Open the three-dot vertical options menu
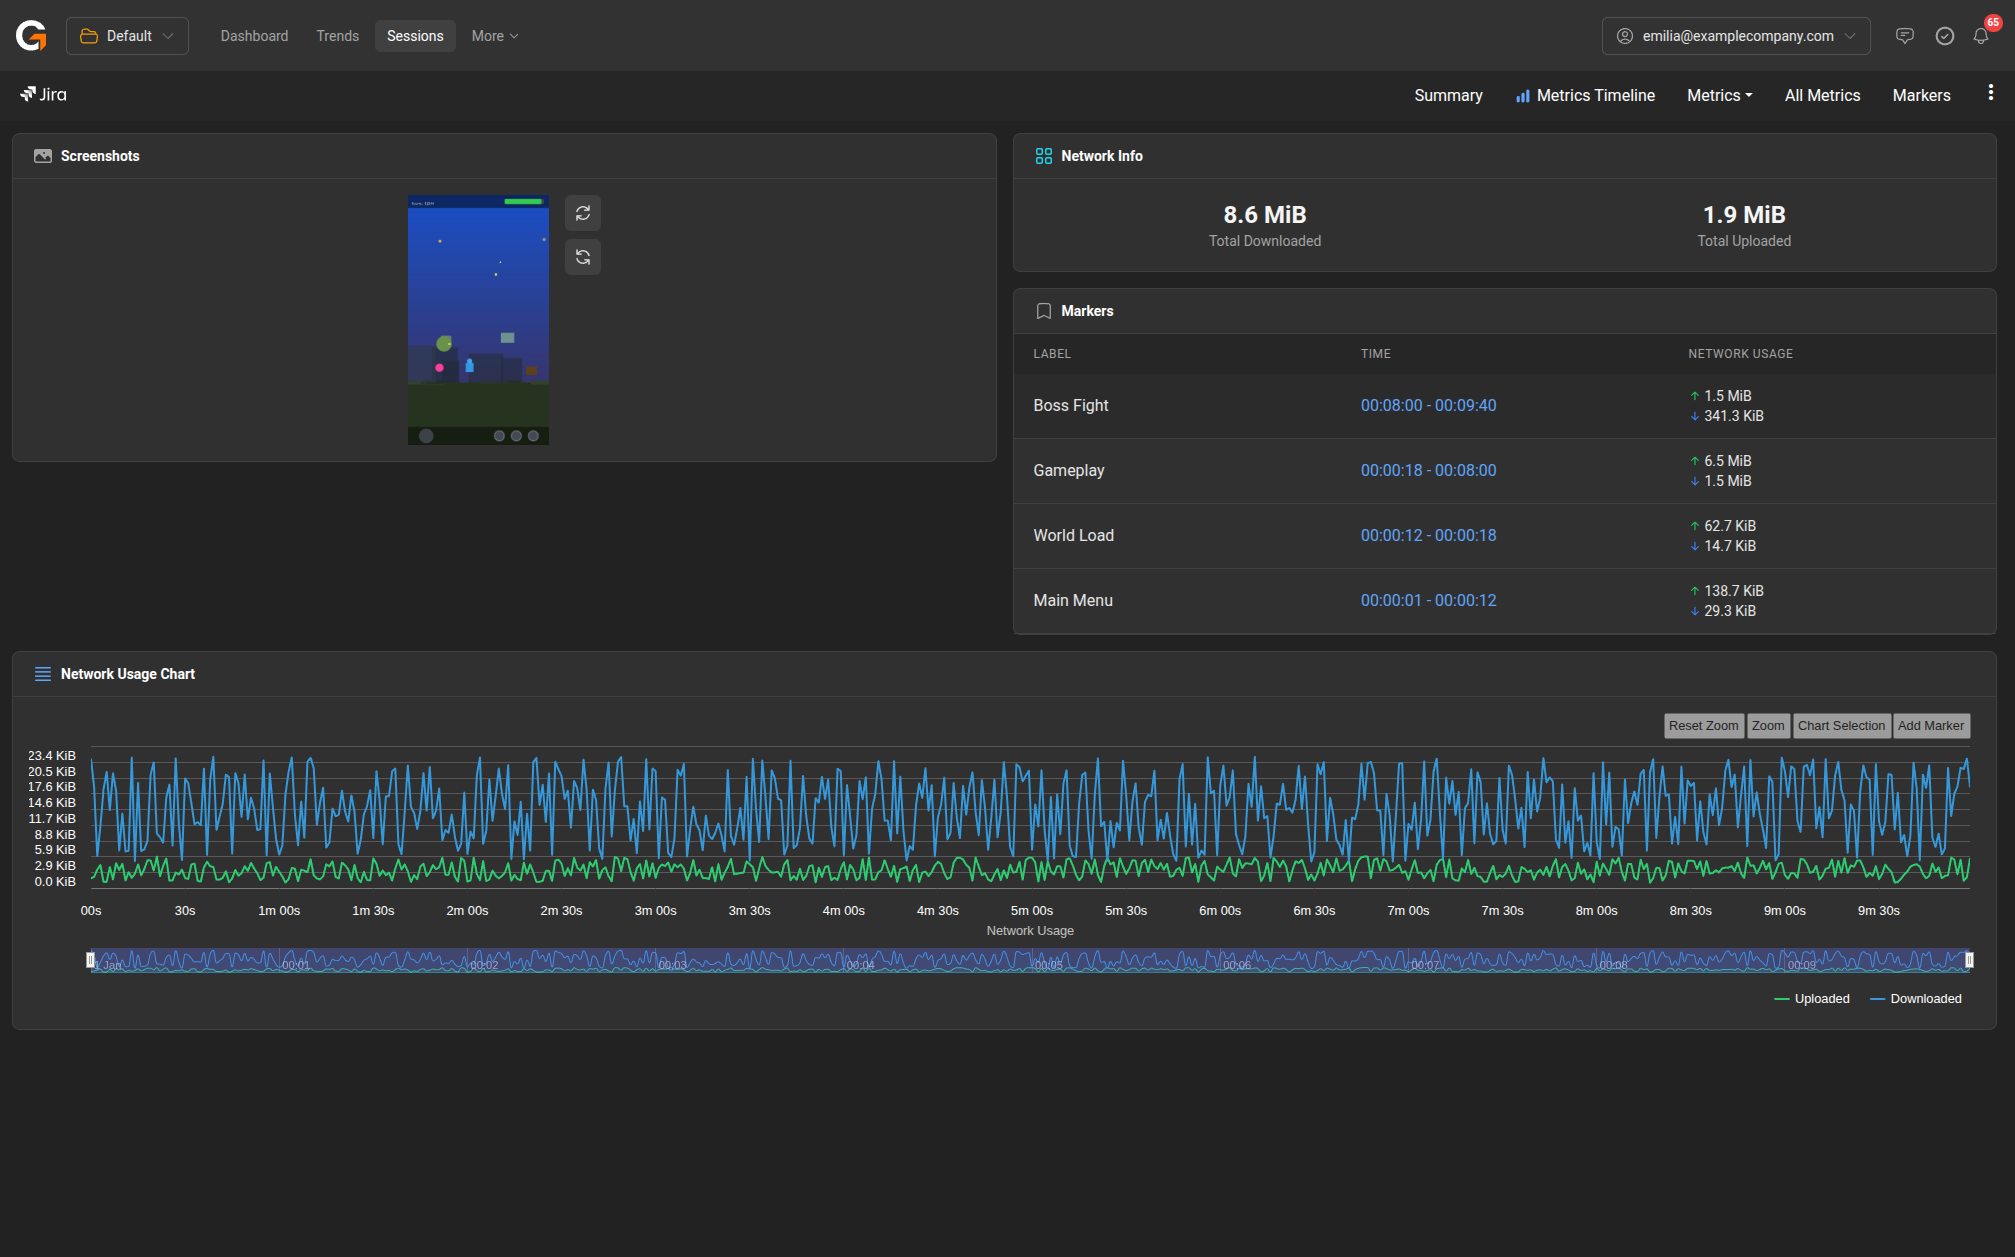The image size is (2015, 1257). (1990, 93)
